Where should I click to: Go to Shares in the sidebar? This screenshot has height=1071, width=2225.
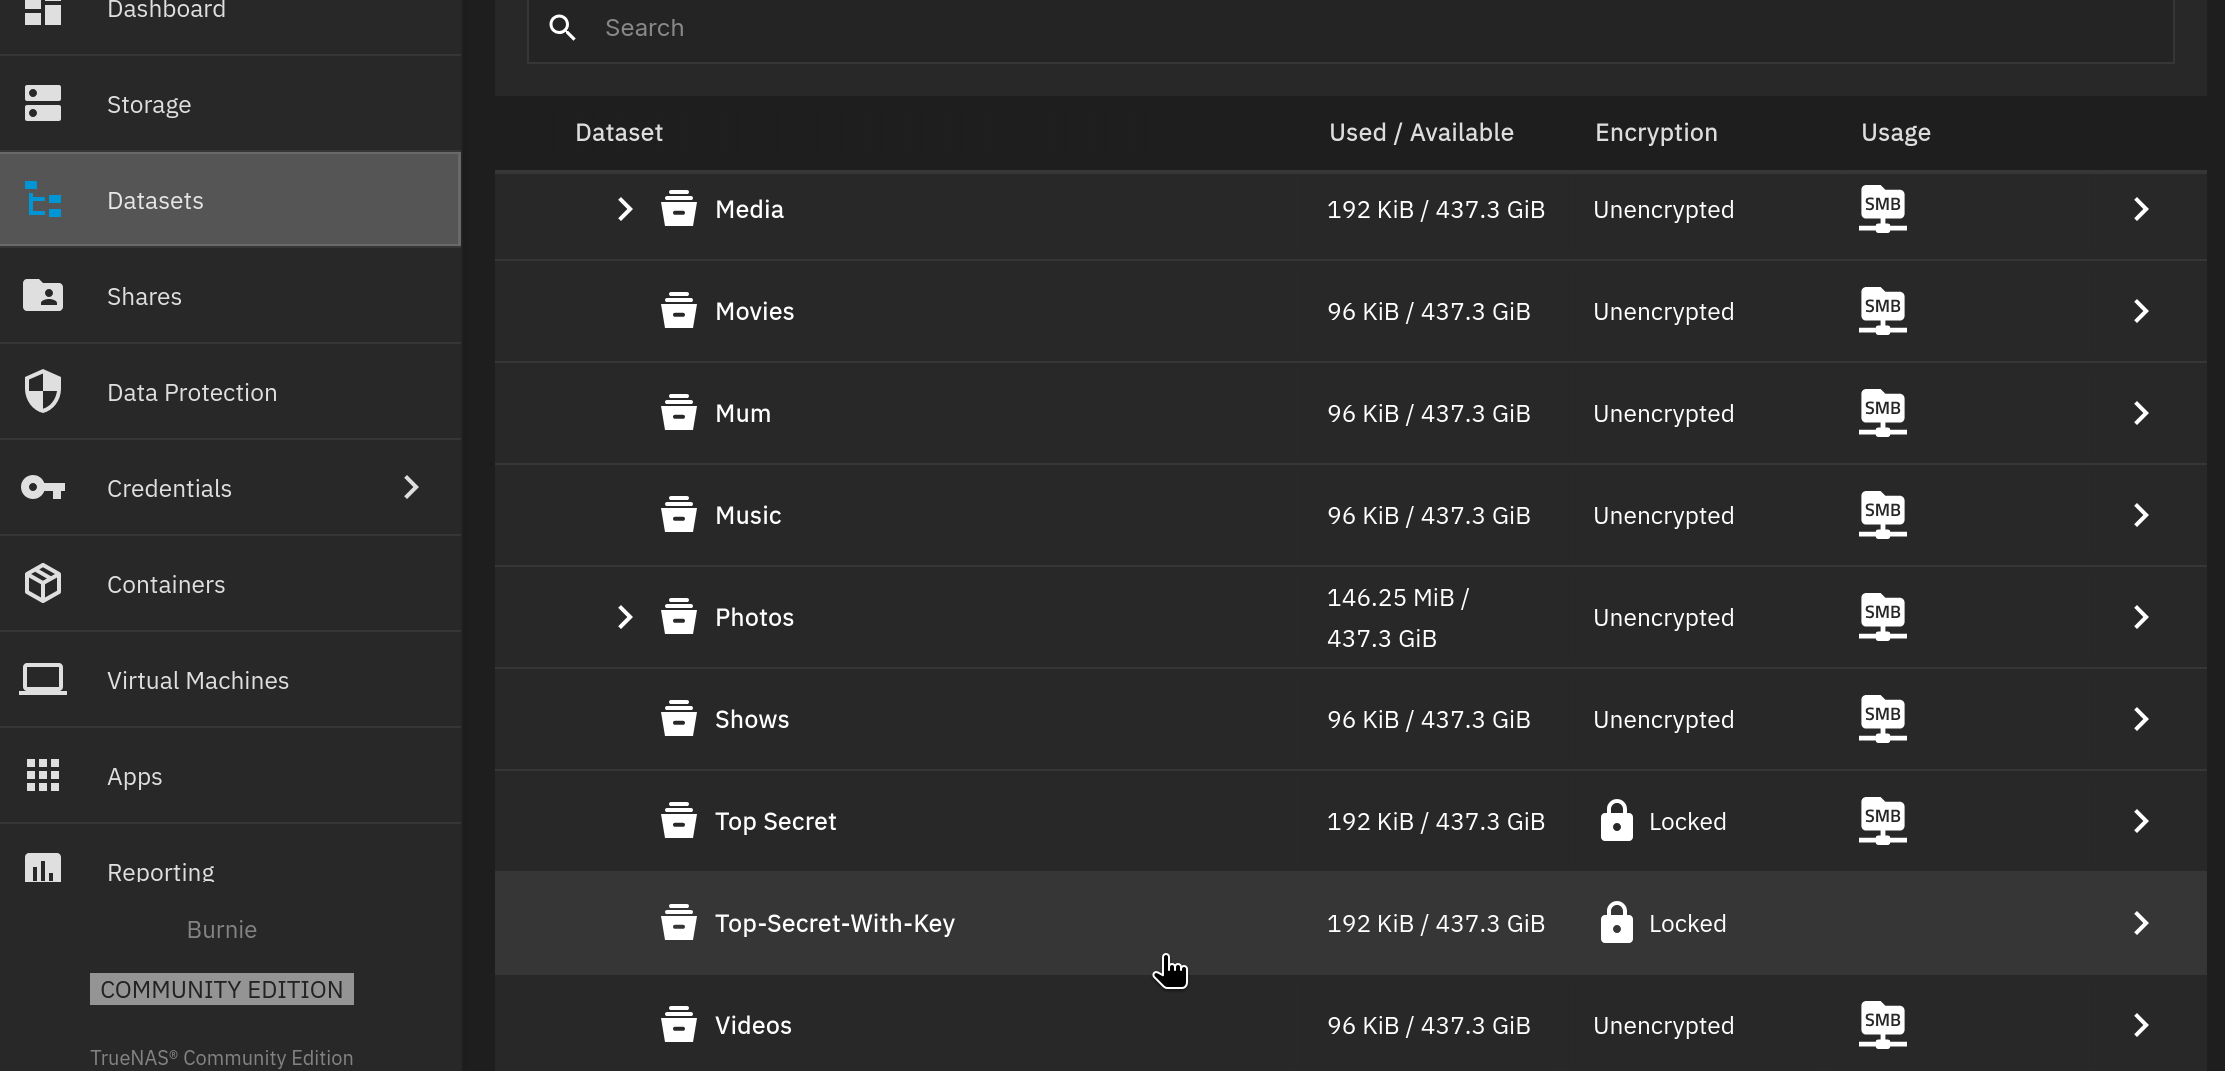click(230, 296)
